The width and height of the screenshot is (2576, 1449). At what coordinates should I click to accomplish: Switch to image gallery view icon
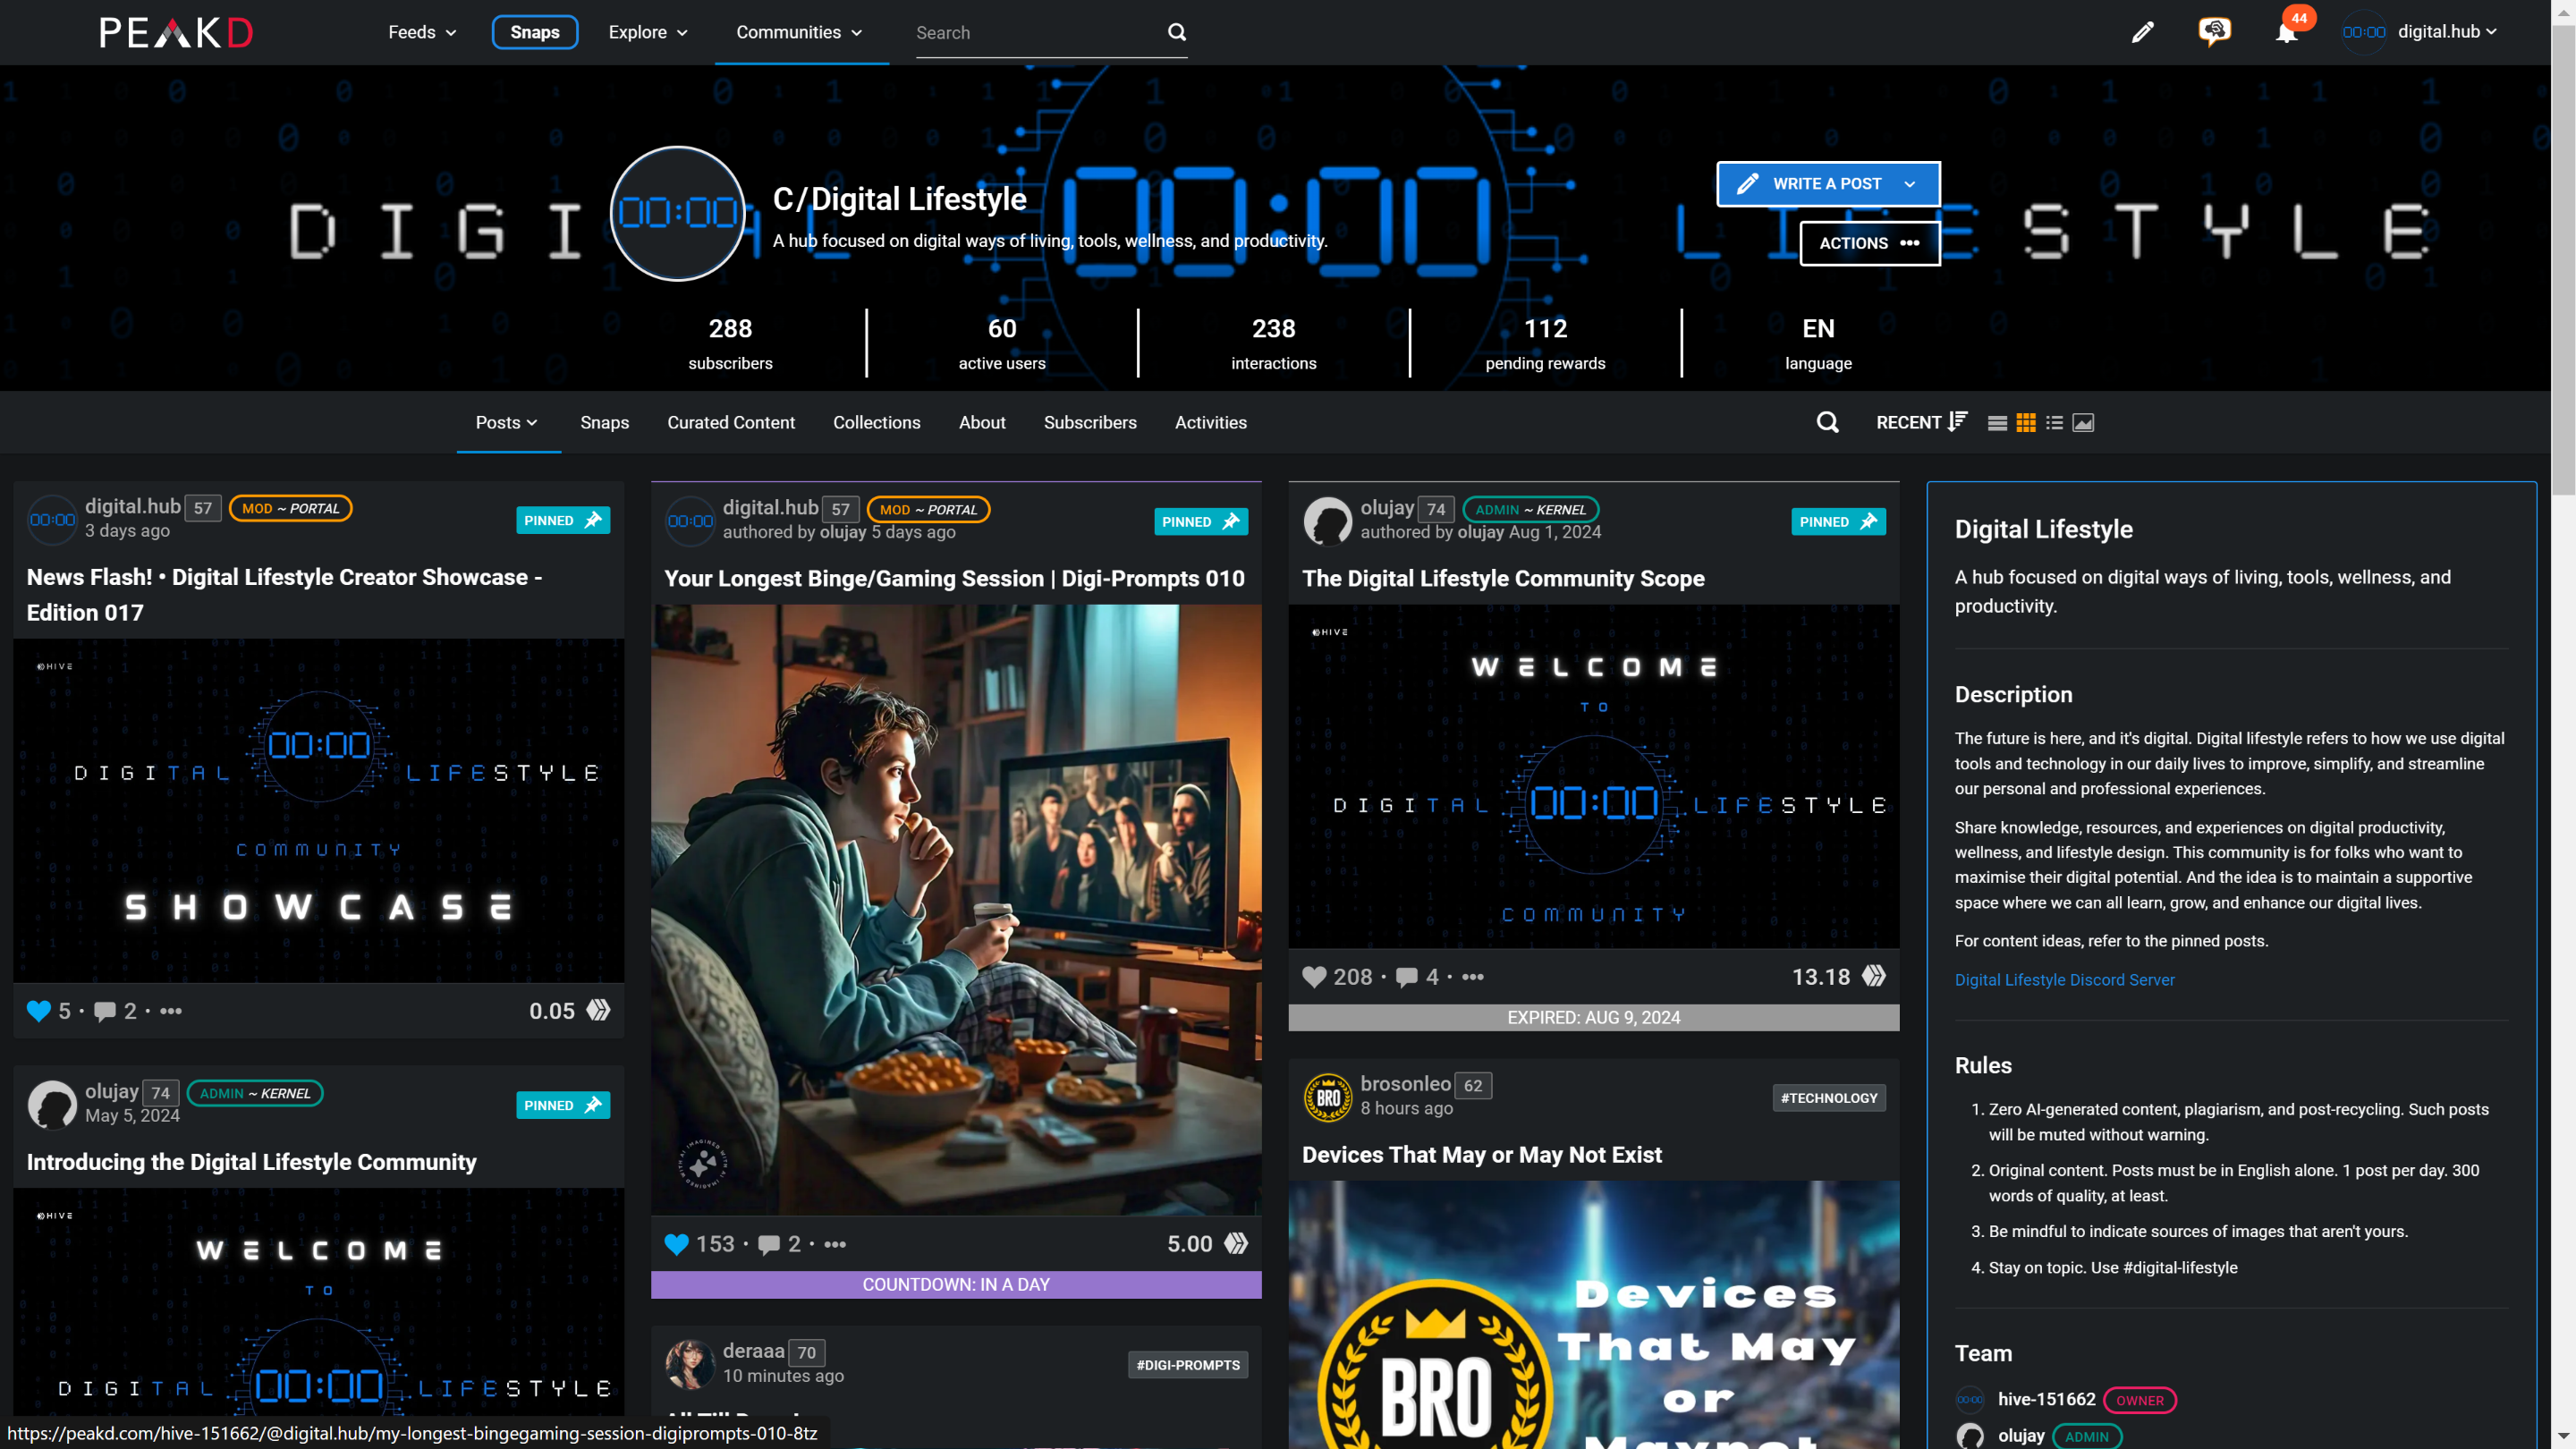pyautogui.click(x=2083, y=423)
